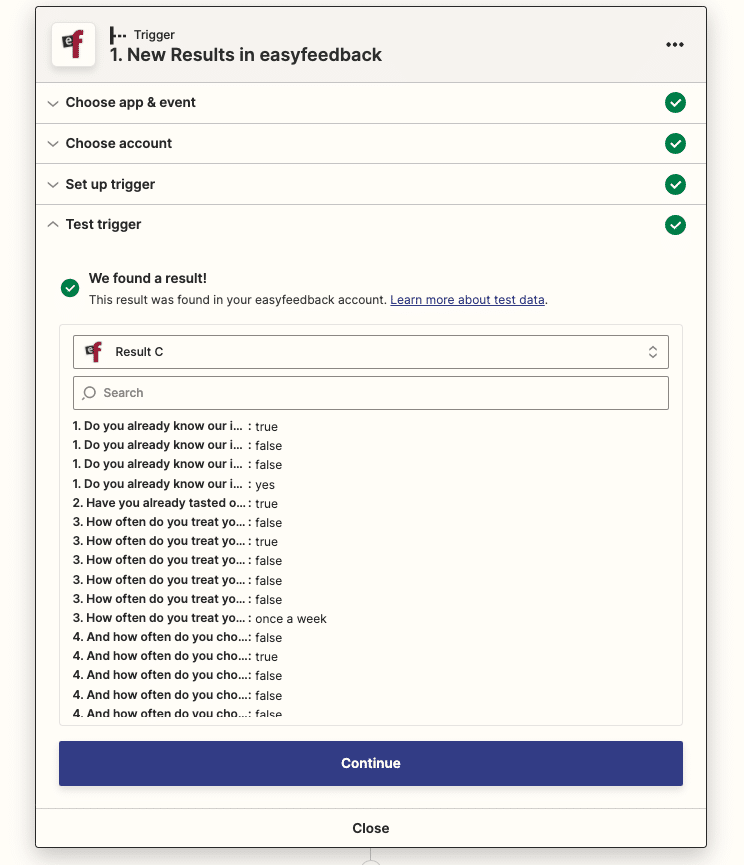Click inside the Search field

370,392
